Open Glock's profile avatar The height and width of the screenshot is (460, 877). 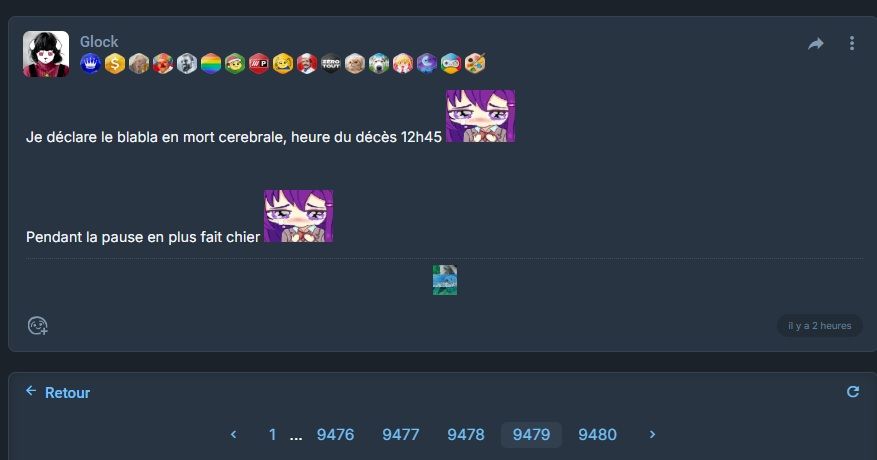pyautogui.click(x=46, y=54)
